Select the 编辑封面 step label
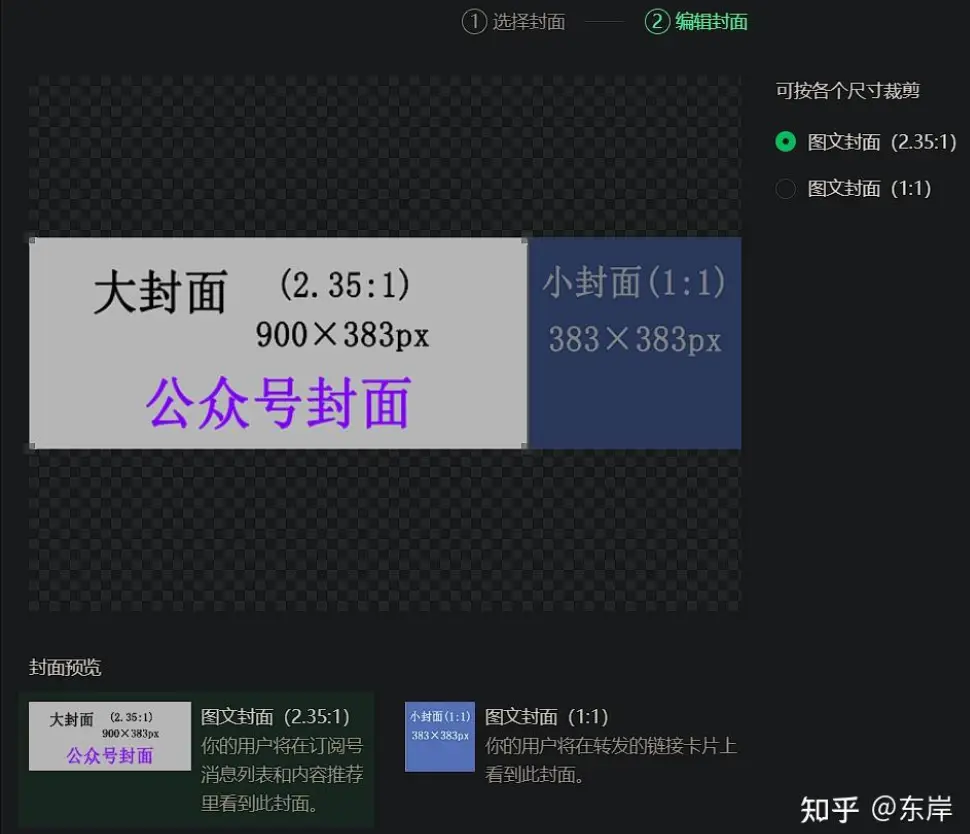The image size is (970, 834). click(711, 21)
